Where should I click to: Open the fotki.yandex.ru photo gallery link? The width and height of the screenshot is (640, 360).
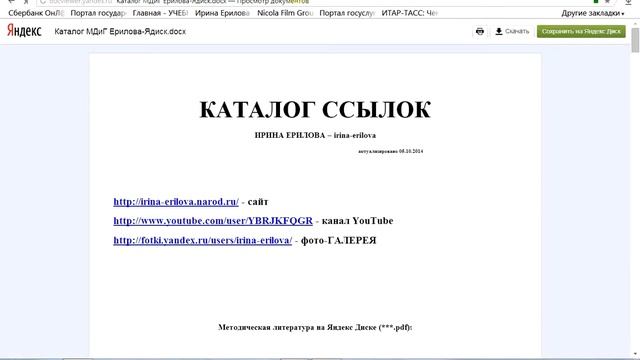[203, 240]
